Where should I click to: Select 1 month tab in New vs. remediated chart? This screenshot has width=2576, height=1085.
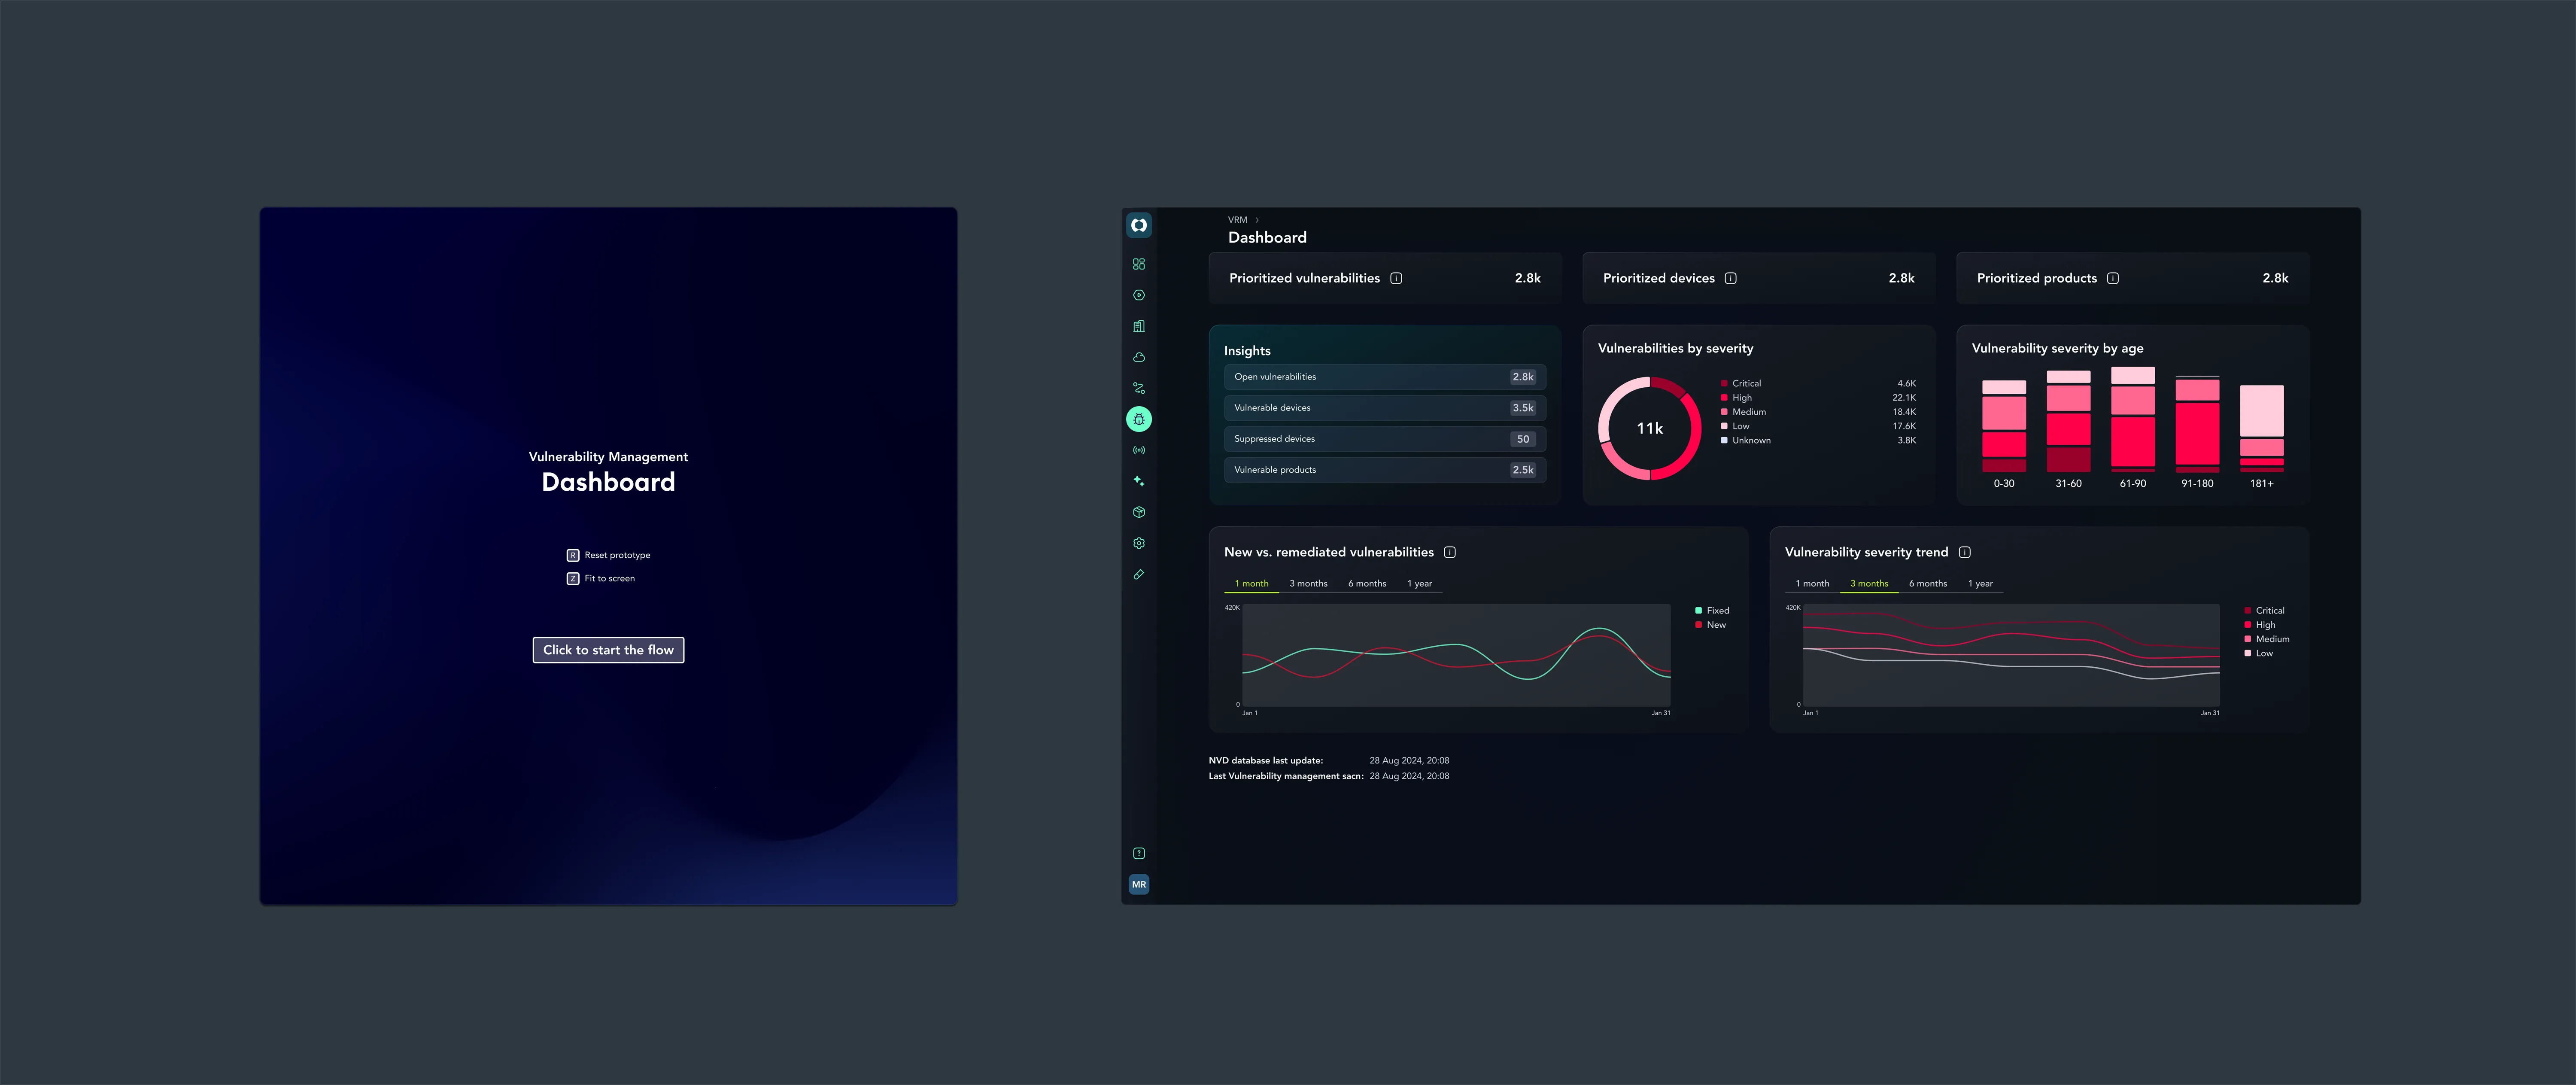point(1251,584)
